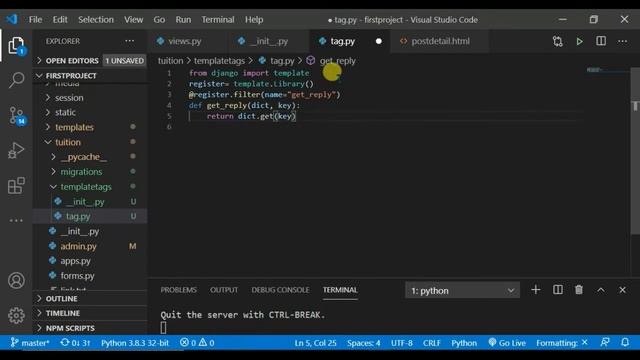Open errors and warnings count in status bar

click(197, 343)
